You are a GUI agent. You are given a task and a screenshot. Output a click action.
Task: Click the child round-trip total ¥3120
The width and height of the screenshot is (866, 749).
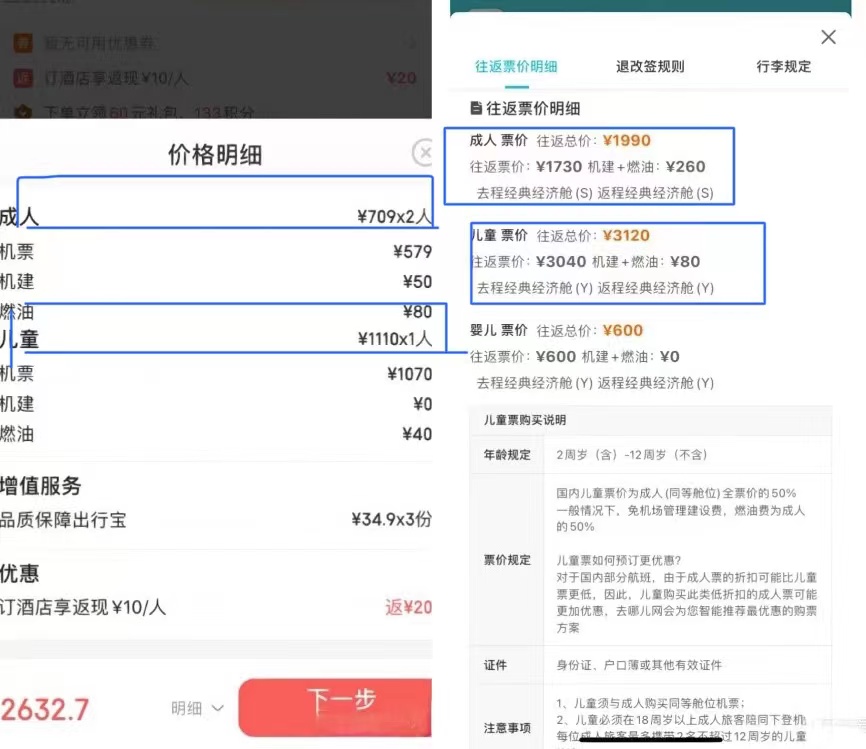point(626,236)
